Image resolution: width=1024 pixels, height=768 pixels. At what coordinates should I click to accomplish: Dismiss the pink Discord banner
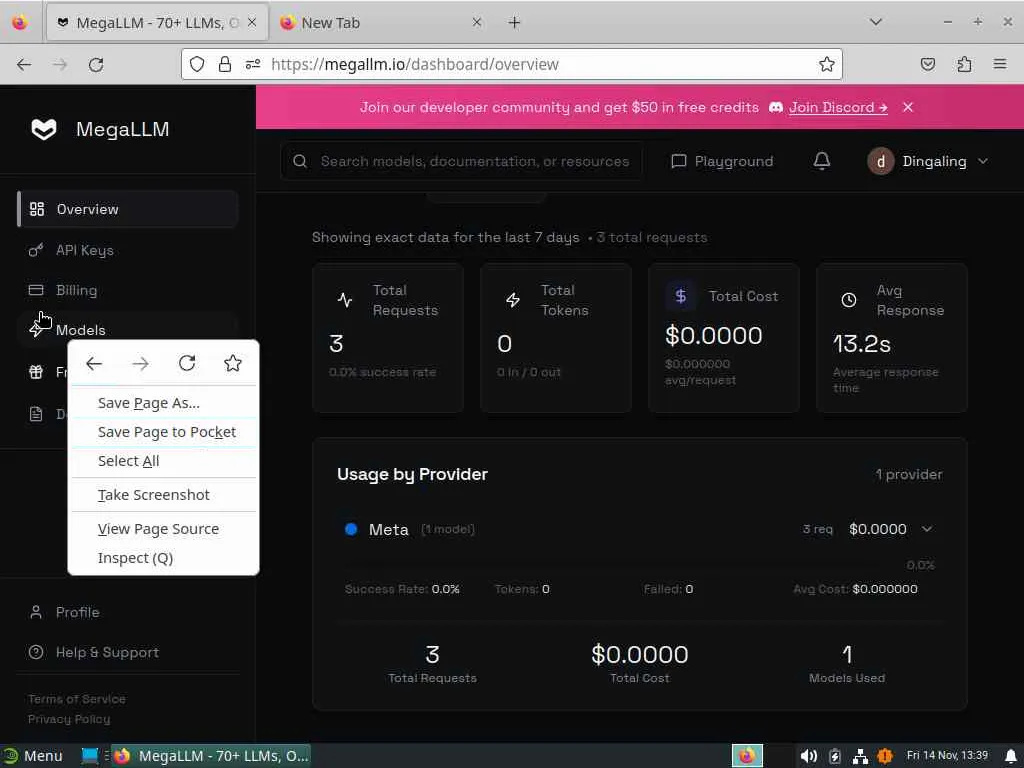coord(908,107)
